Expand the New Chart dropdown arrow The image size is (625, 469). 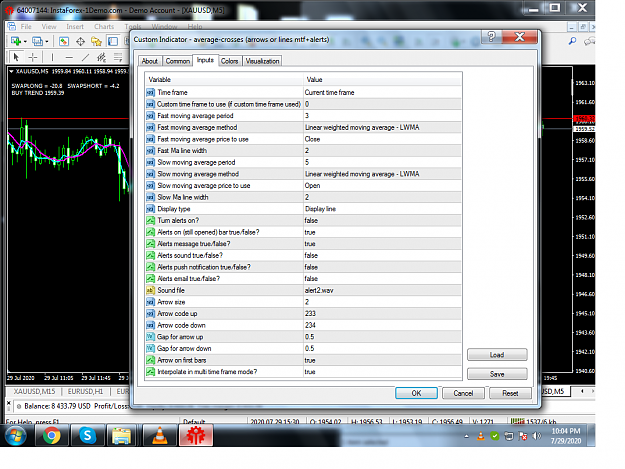[x=25, y=41]
